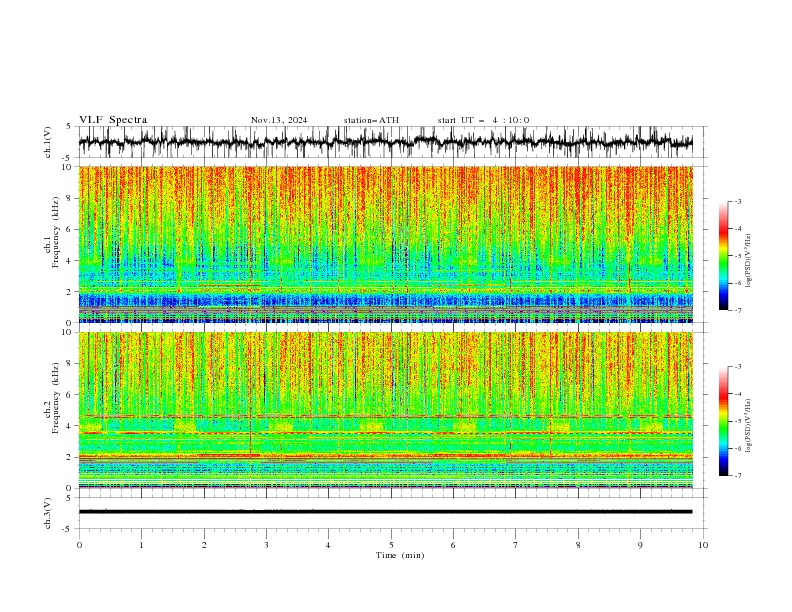Click the "station=ATH" header label
792x612 pixels.
[371, 120]
